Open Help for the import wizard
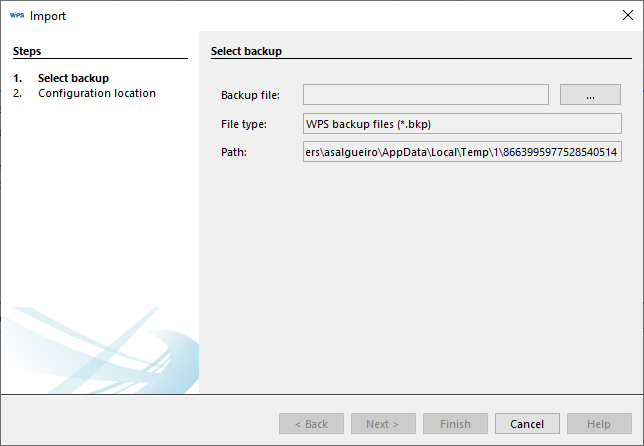This screenshot has width=644, height=446. [x=599, y=424]
